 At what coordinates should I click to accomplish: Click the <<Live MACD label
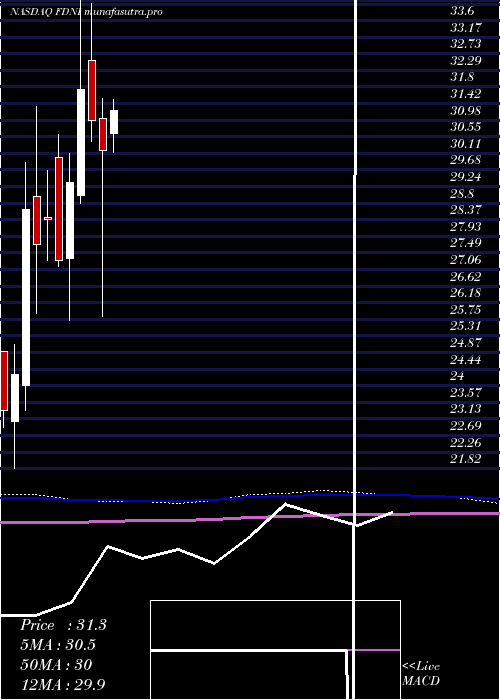click(421, 674)
